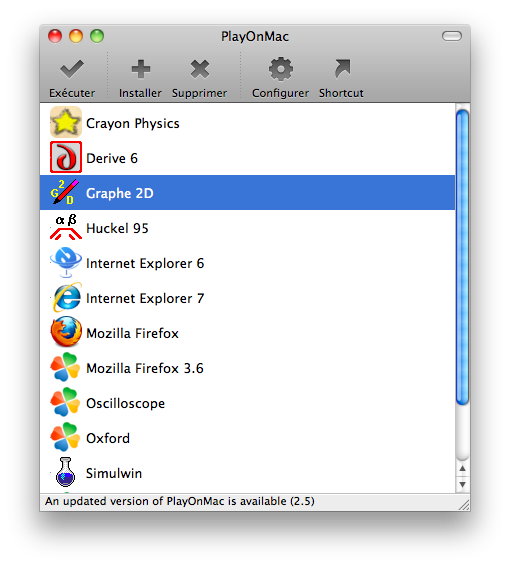Choose the Oxford list entry
This screenshot has height=566, width=510.
[x=248, y=438]
